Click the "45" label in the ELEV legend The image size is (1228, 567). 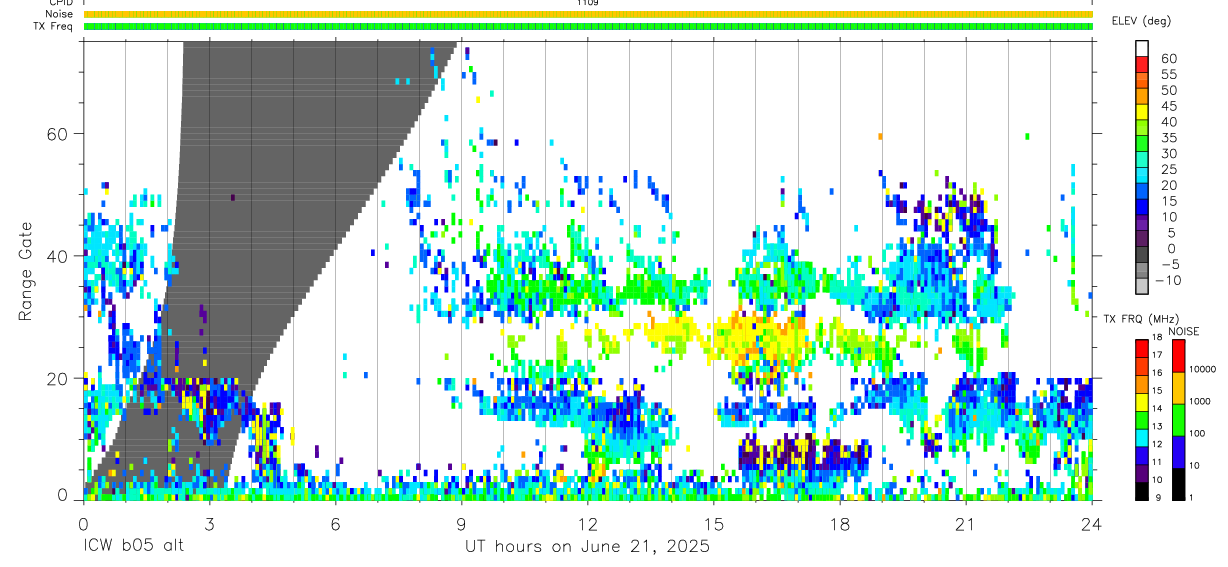1169,106
